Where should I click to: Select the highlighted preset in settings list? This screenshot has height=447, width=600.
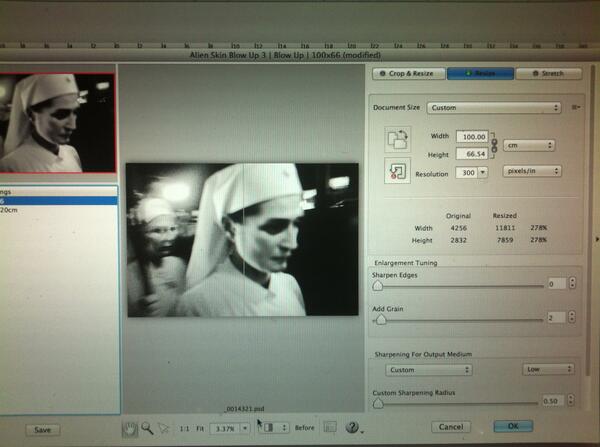pos(59,201)
